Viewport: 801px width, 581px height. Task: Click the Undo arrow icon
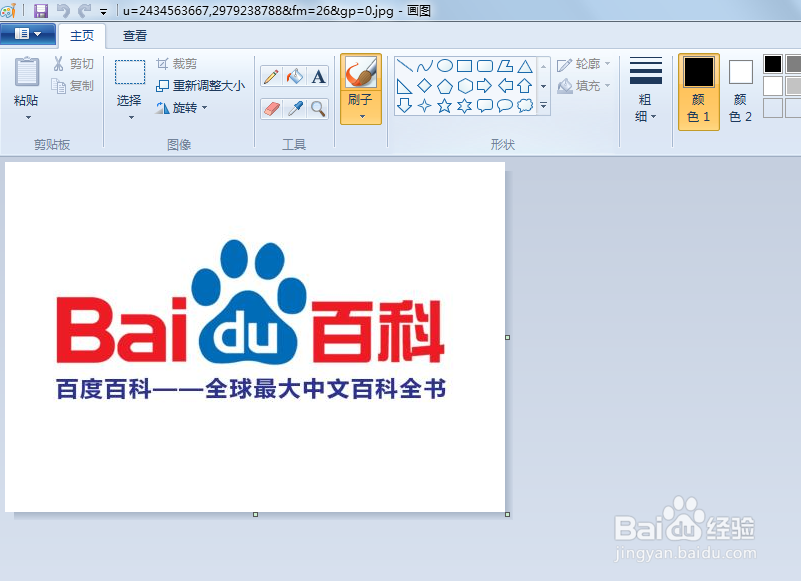(x=63, y=10)
